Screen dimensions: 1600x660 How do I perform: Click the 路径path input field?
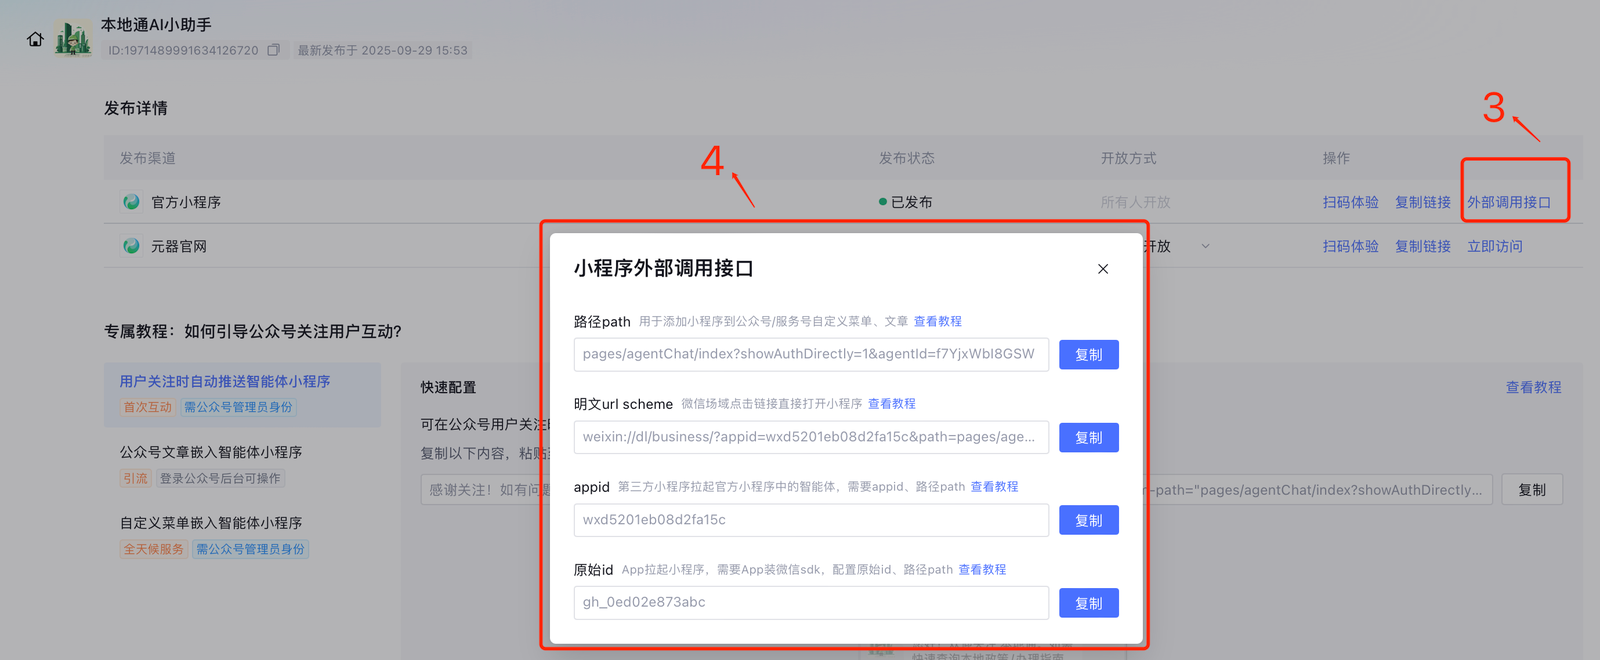point(810,355)
